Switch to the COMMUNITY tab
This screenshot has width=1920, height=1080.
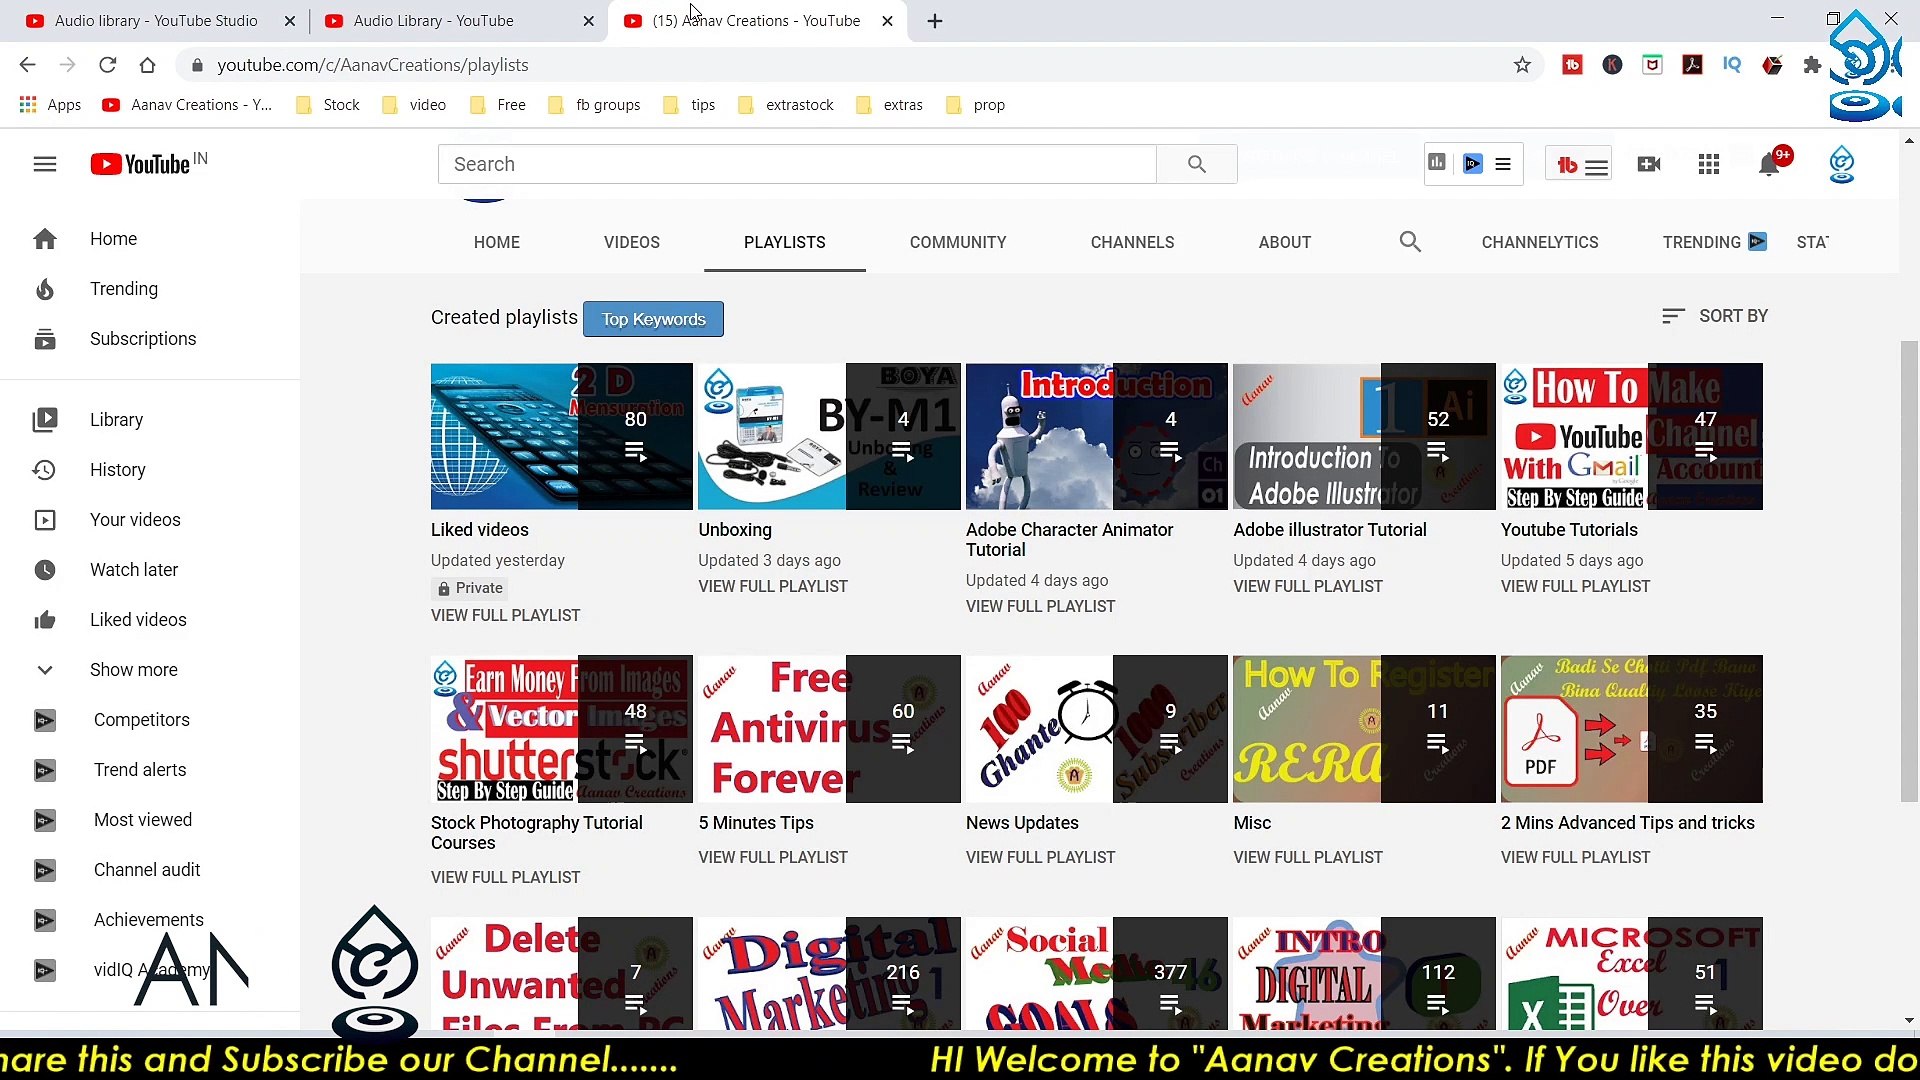957,242
